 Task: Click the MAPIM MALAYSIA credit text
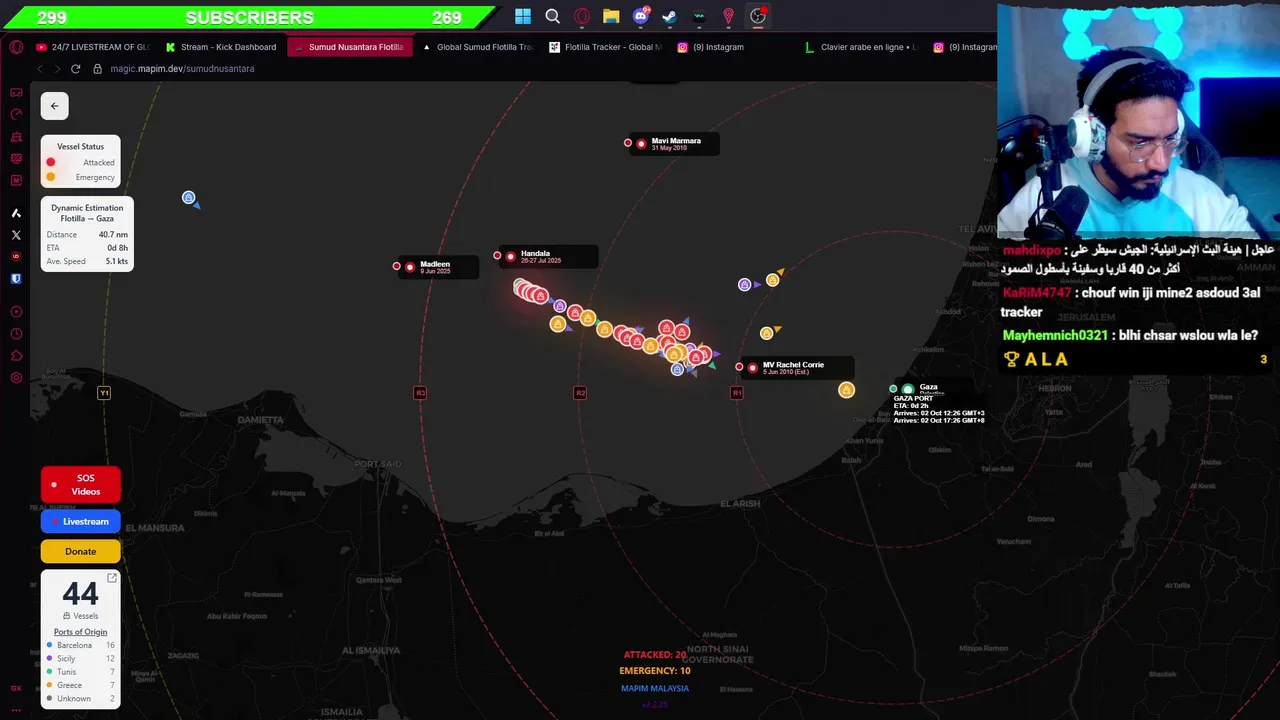[x=655, y=688]
